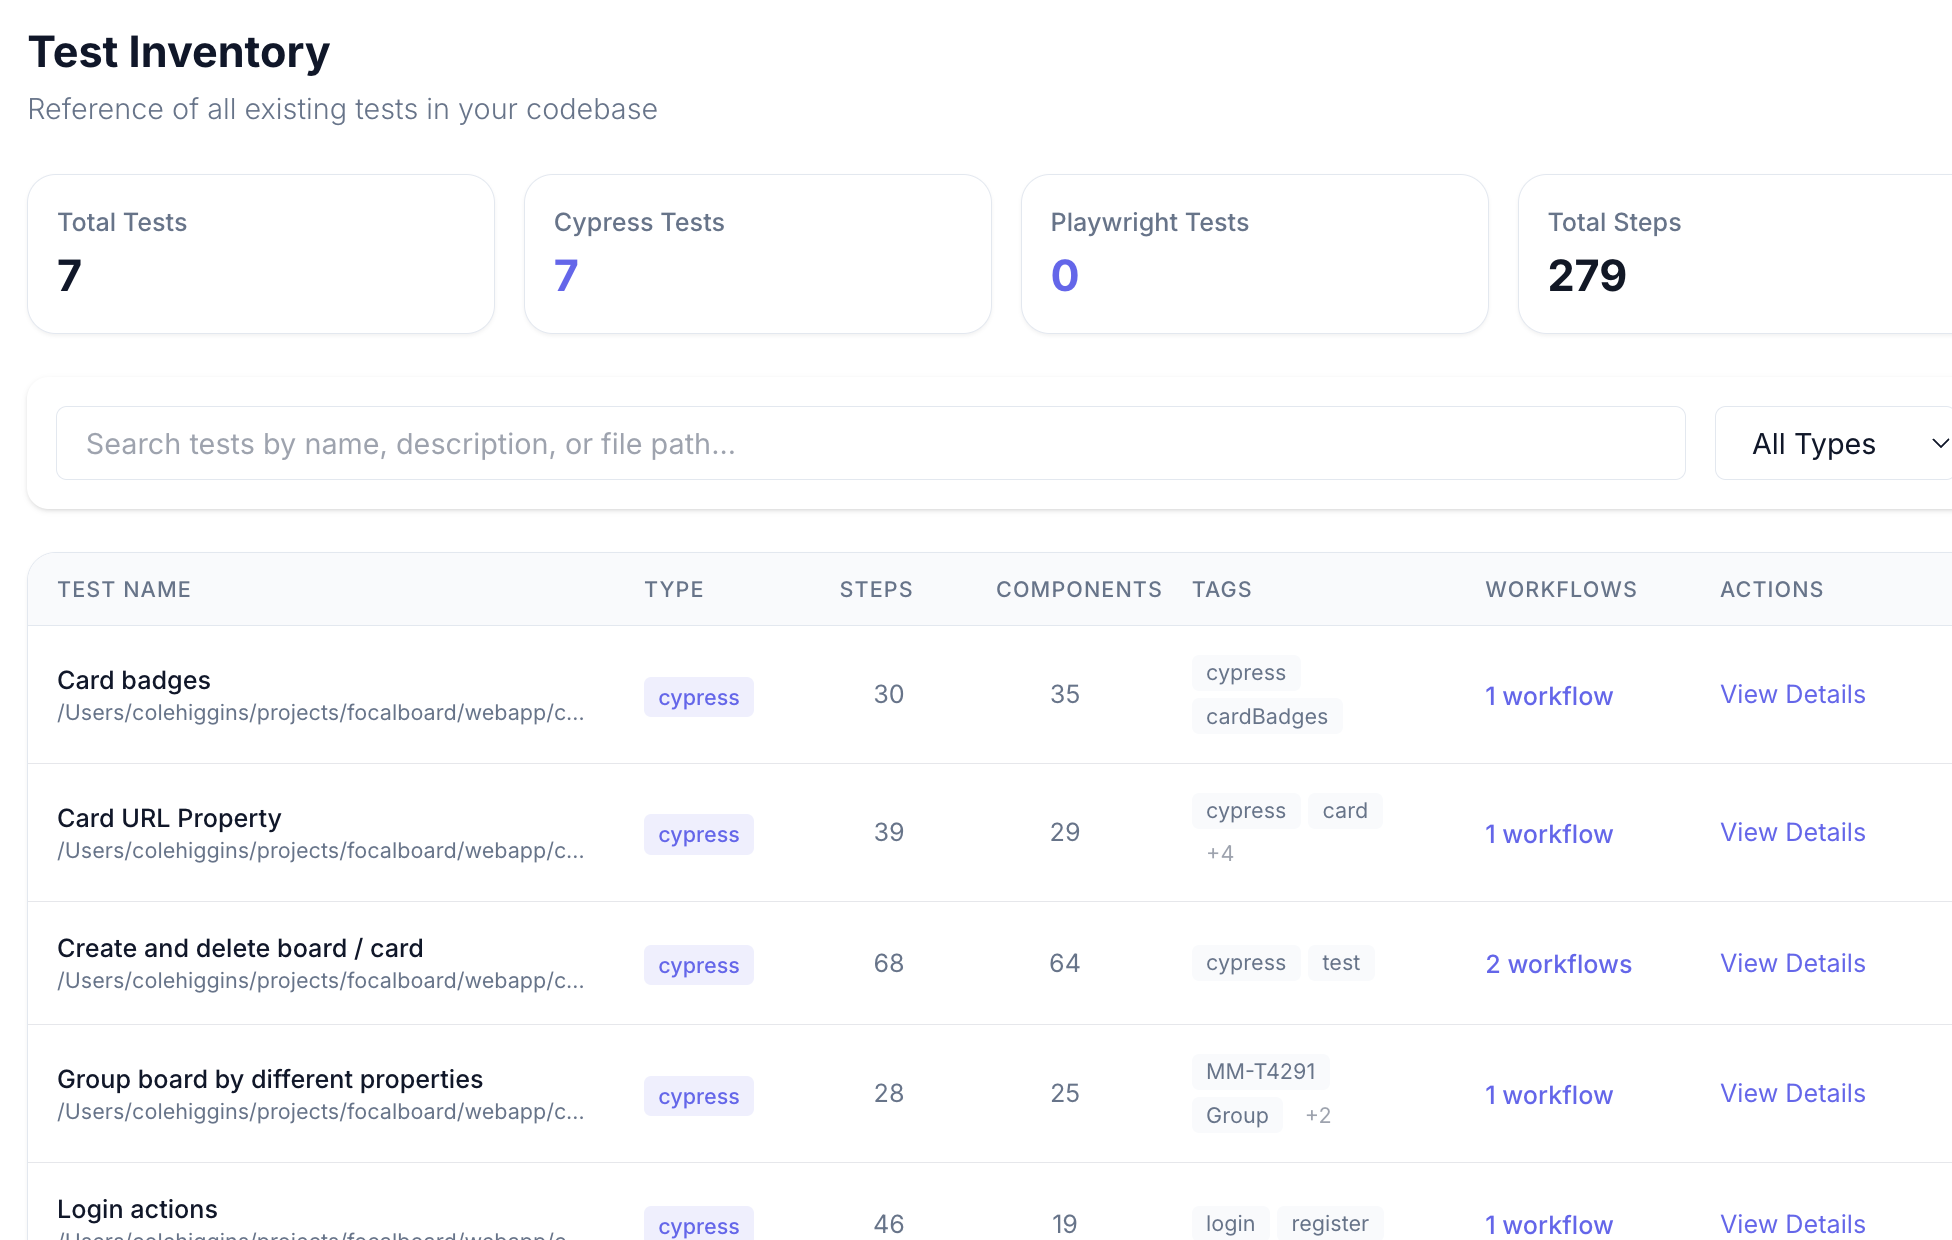
Task: Open 1 workflow for Group board test
Action: coord(1548,1095)
